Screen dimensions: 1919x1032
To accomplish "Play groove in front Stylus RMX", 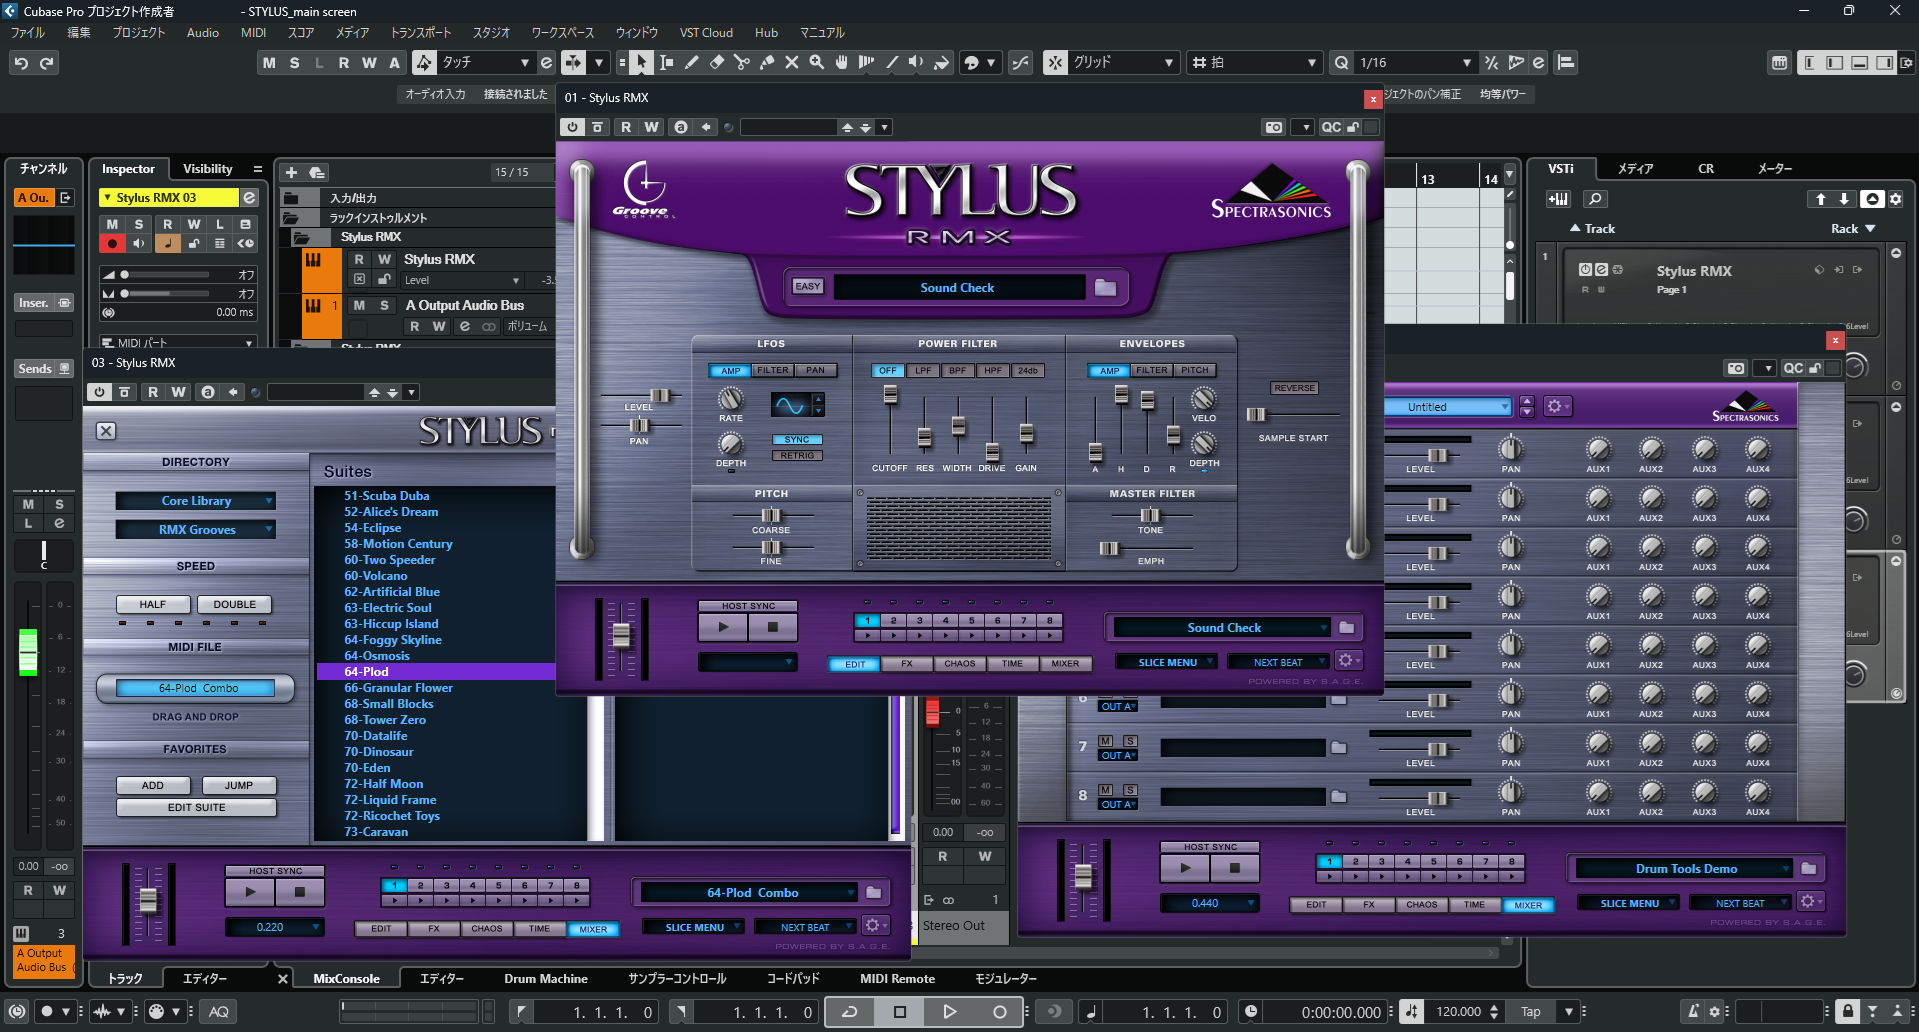I will (723, 627).
